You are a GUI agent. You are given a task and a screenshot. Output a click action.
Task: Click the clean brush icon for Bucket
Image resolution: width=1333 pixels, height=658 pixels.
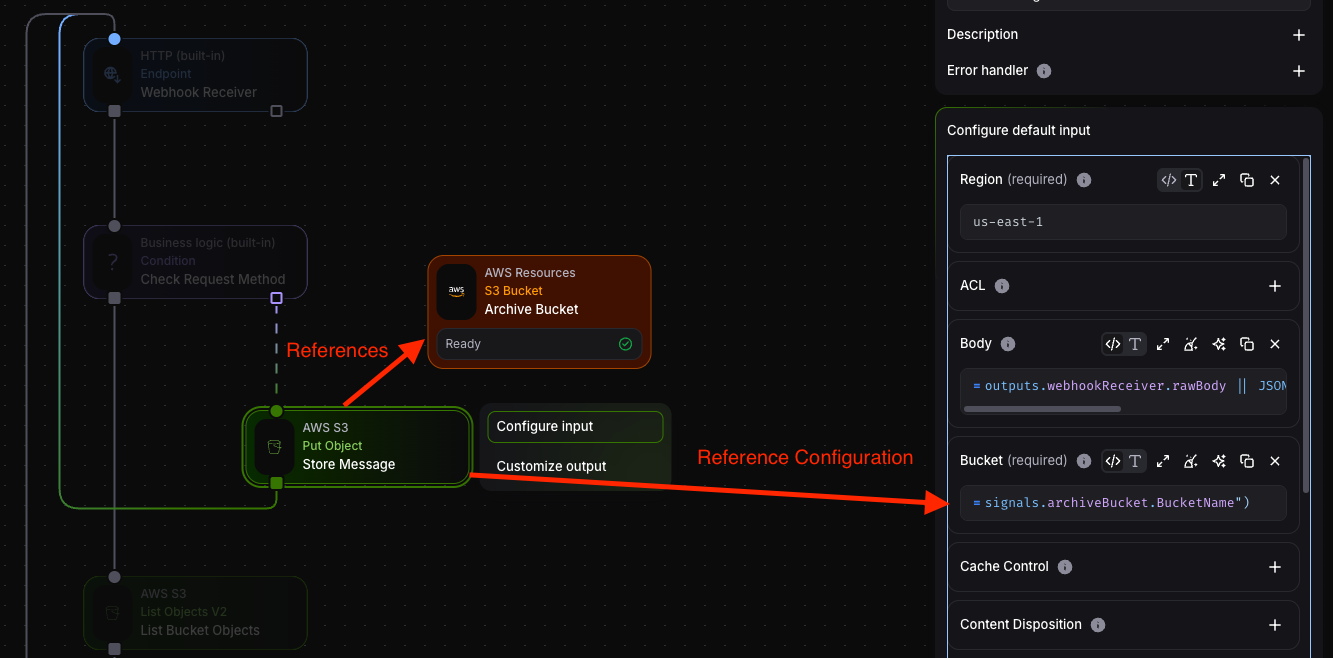point(1191,461)
